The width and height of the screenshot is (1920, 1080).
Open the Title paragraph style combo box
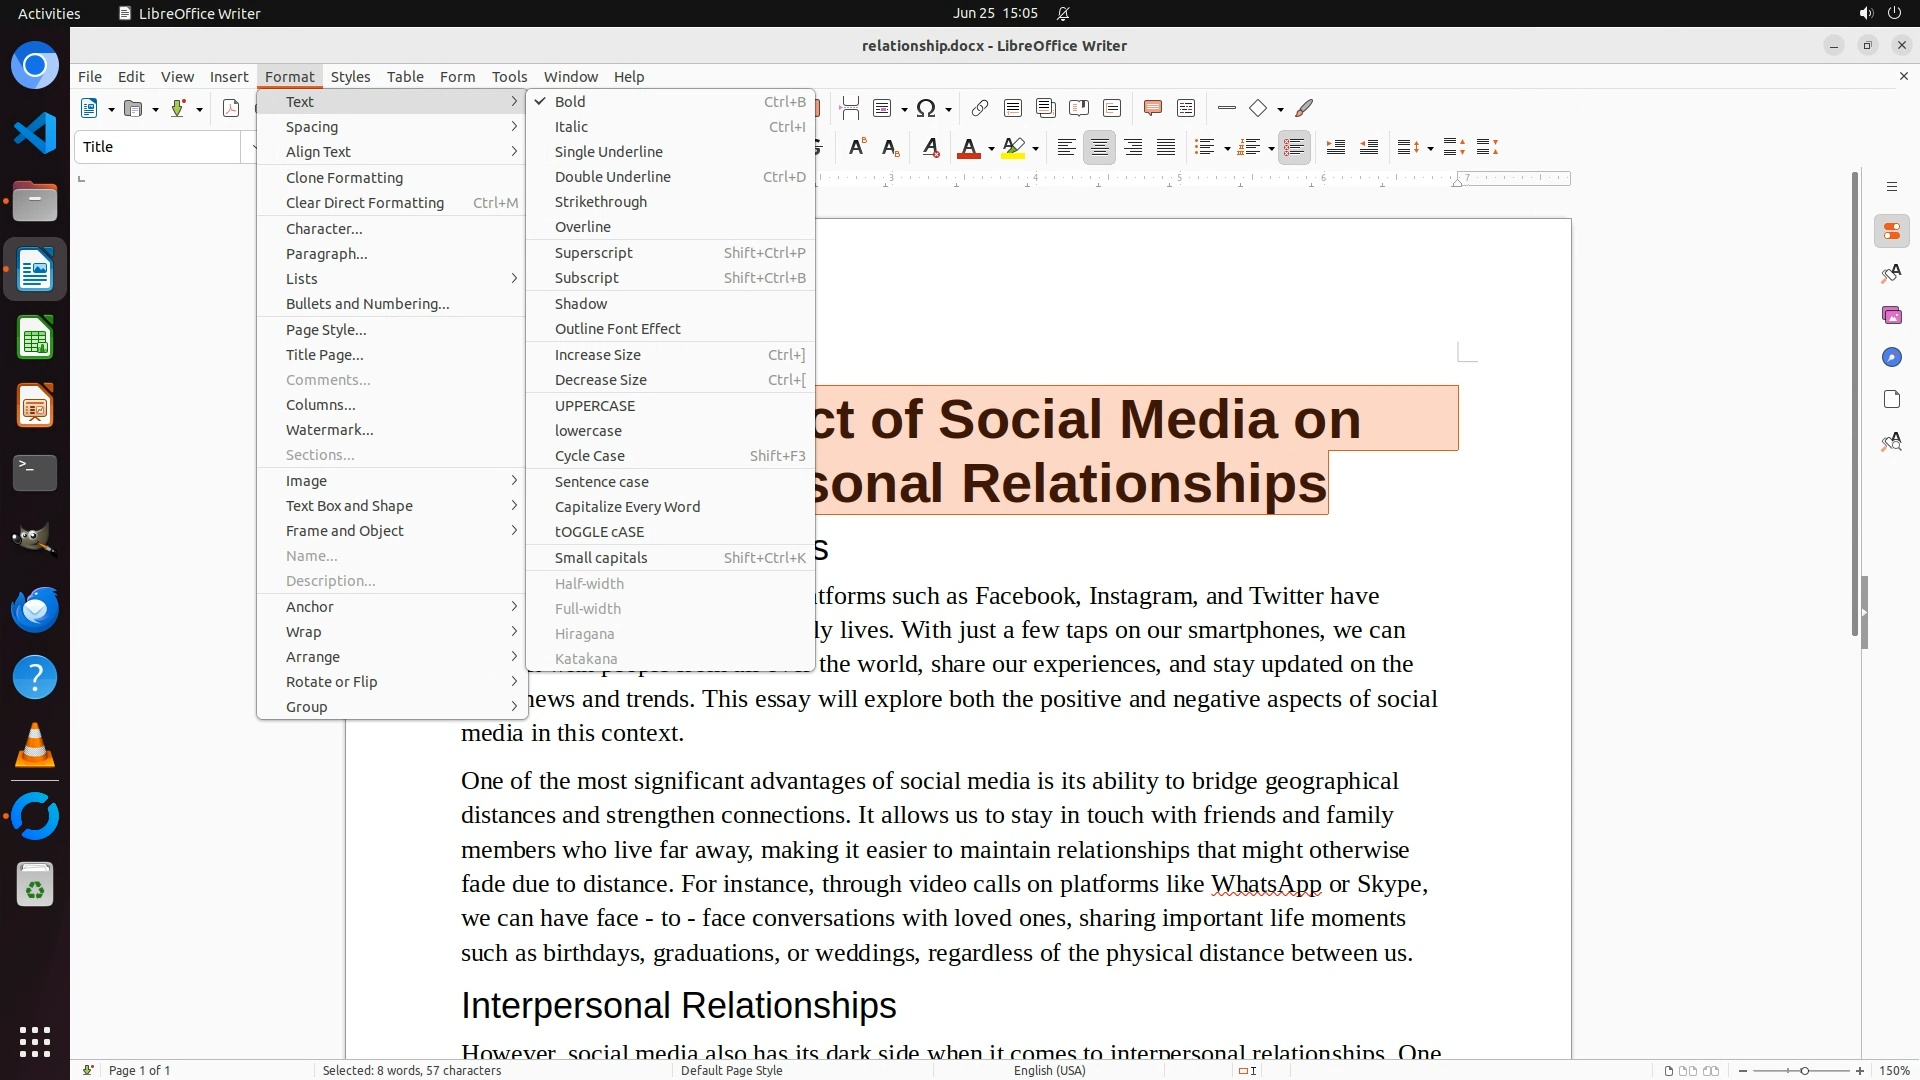coord(158,147)
